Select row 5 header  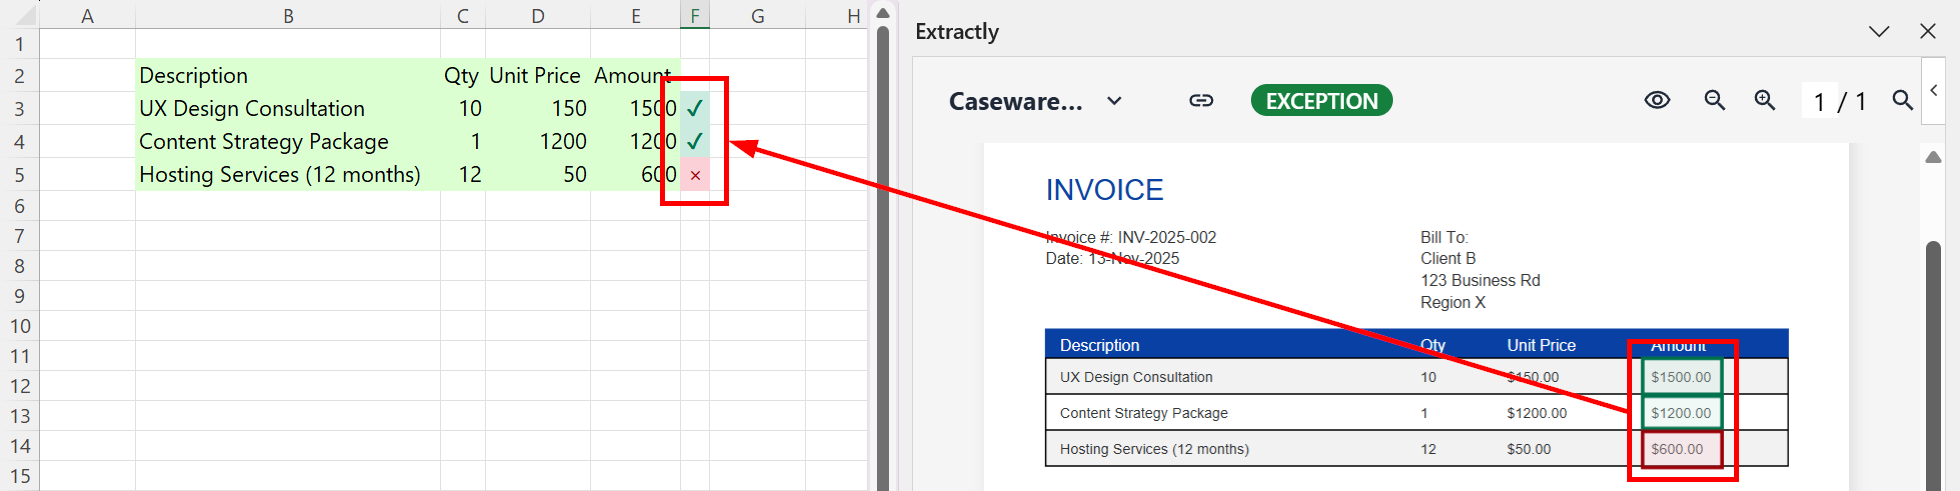[x=19, y=175]
